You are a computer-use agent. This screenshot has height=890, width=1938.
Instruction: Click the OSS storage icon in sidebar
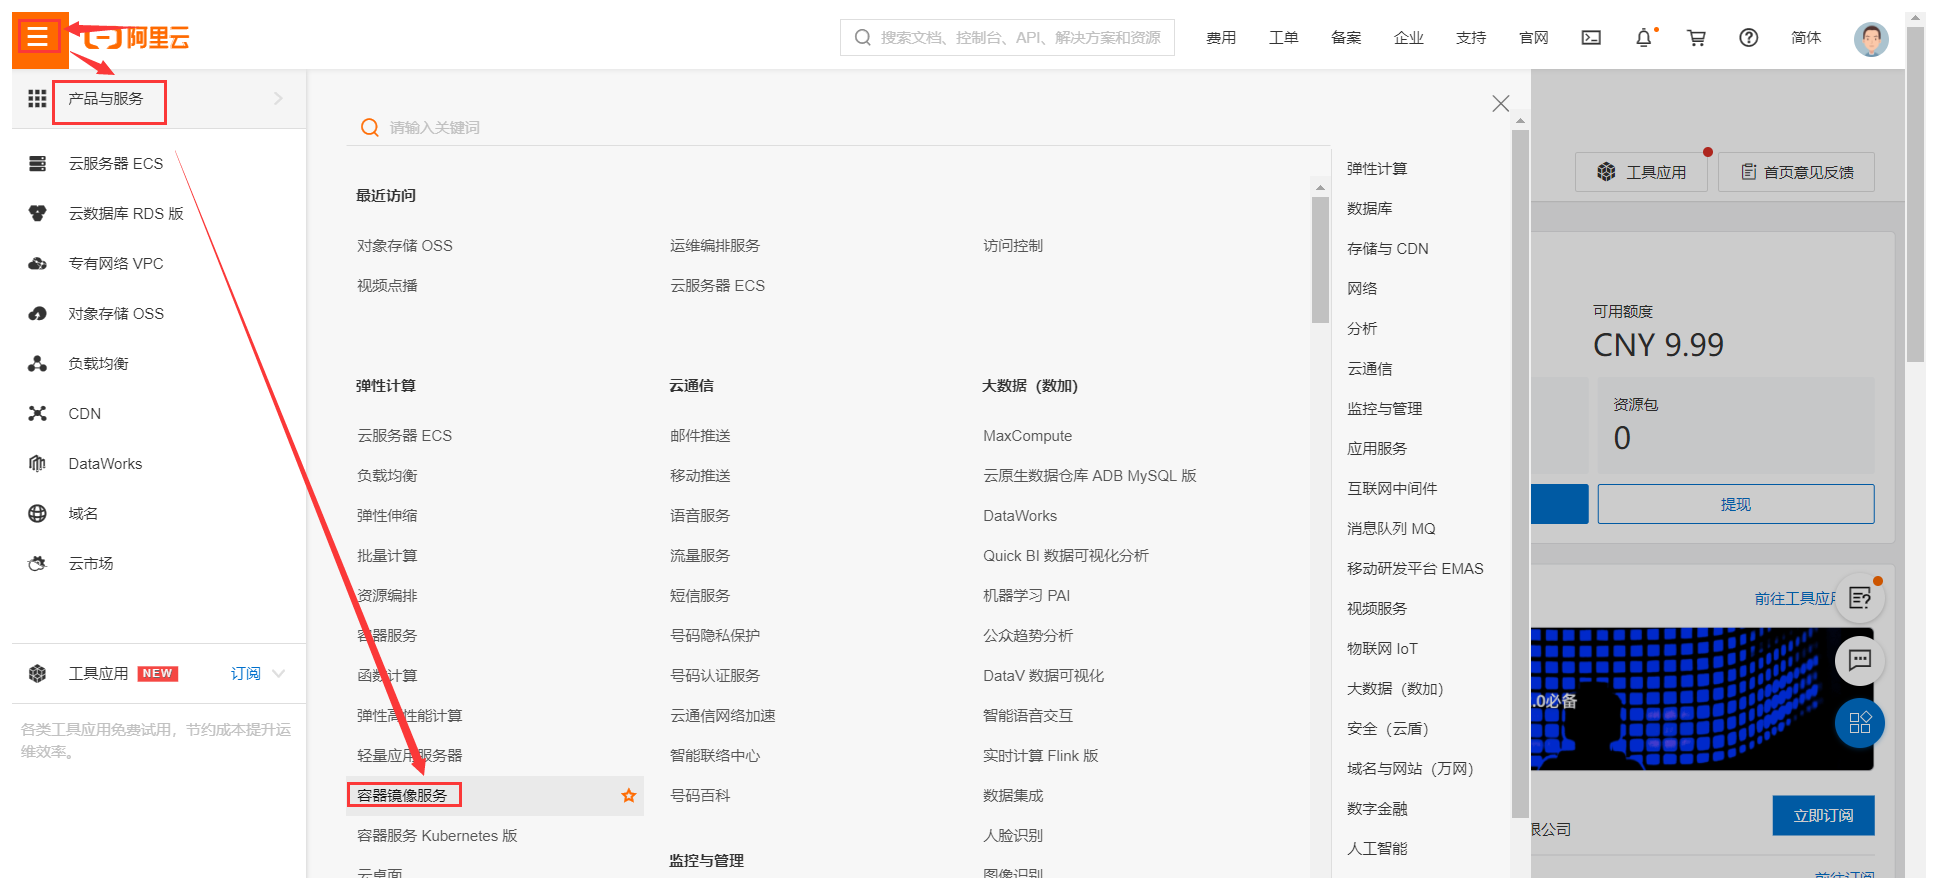[37, 313]
